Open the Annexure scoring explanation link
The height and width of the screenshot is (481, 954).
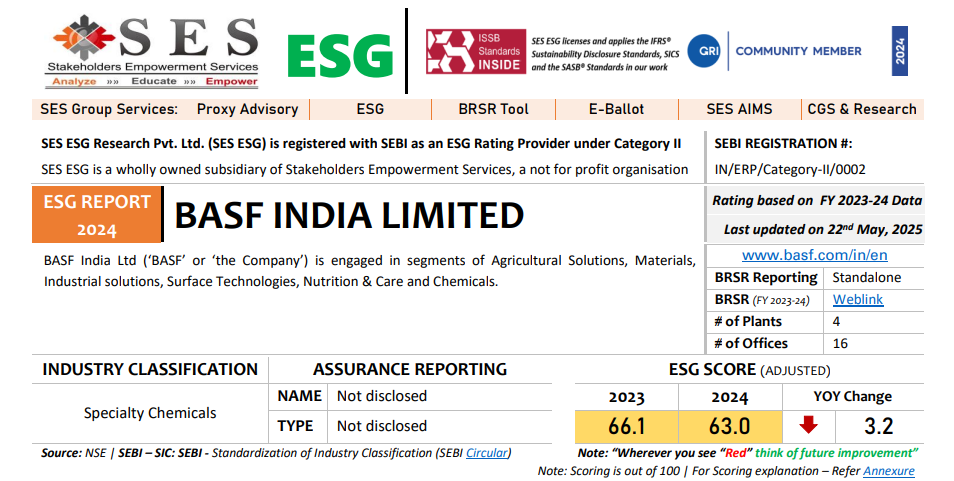point(889,471)
